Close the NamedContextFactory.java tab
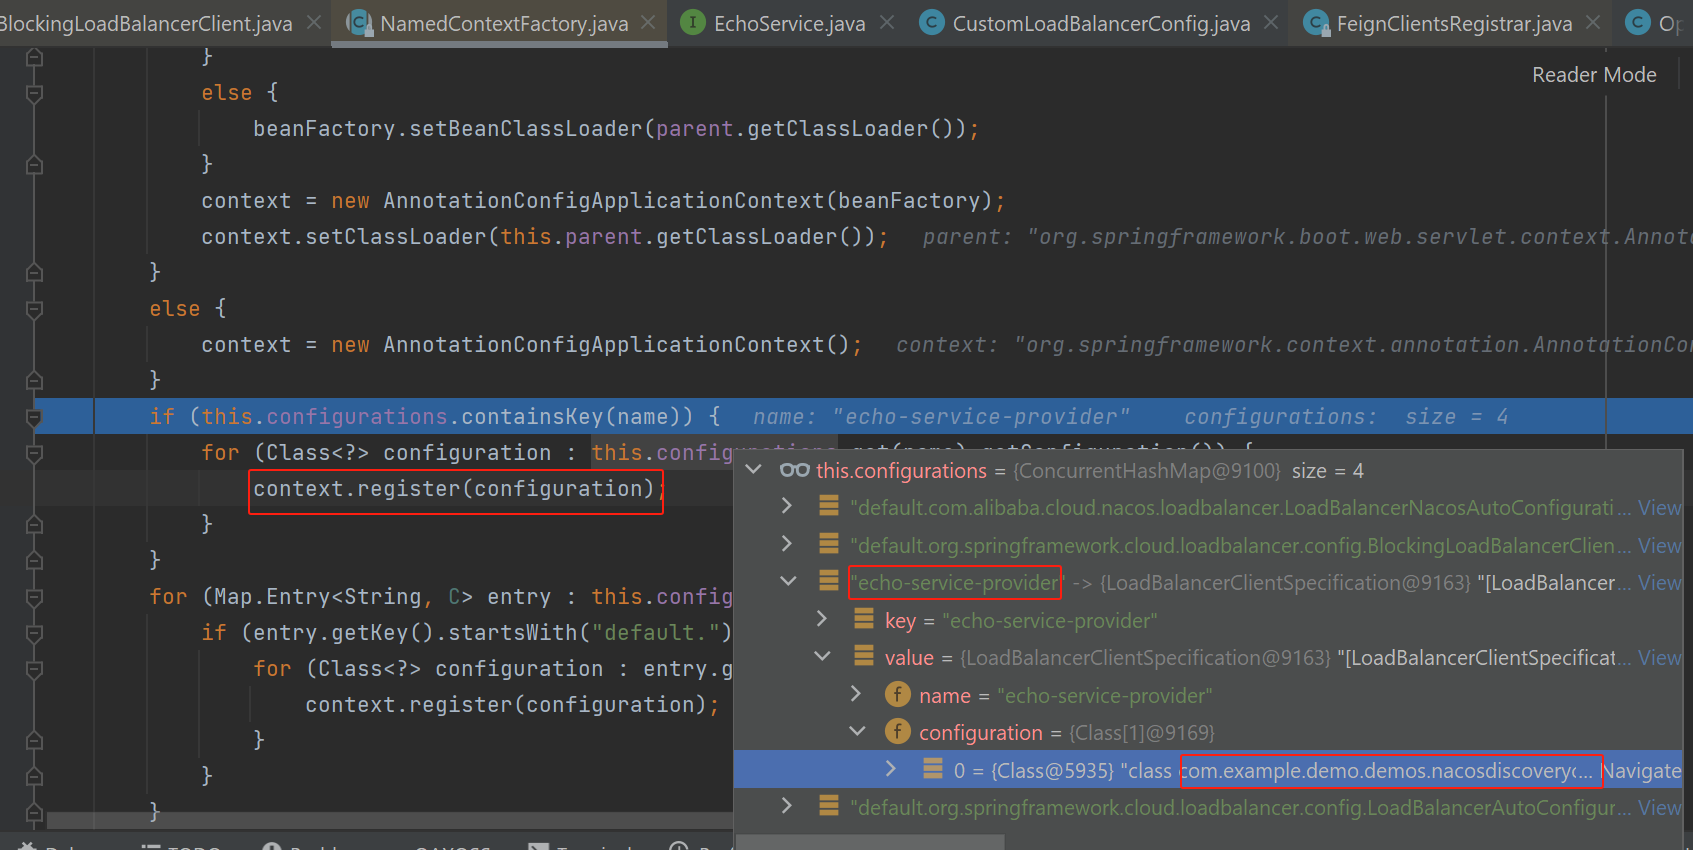The height and width of the screenshot is (850, 1693). coord(648,22)
